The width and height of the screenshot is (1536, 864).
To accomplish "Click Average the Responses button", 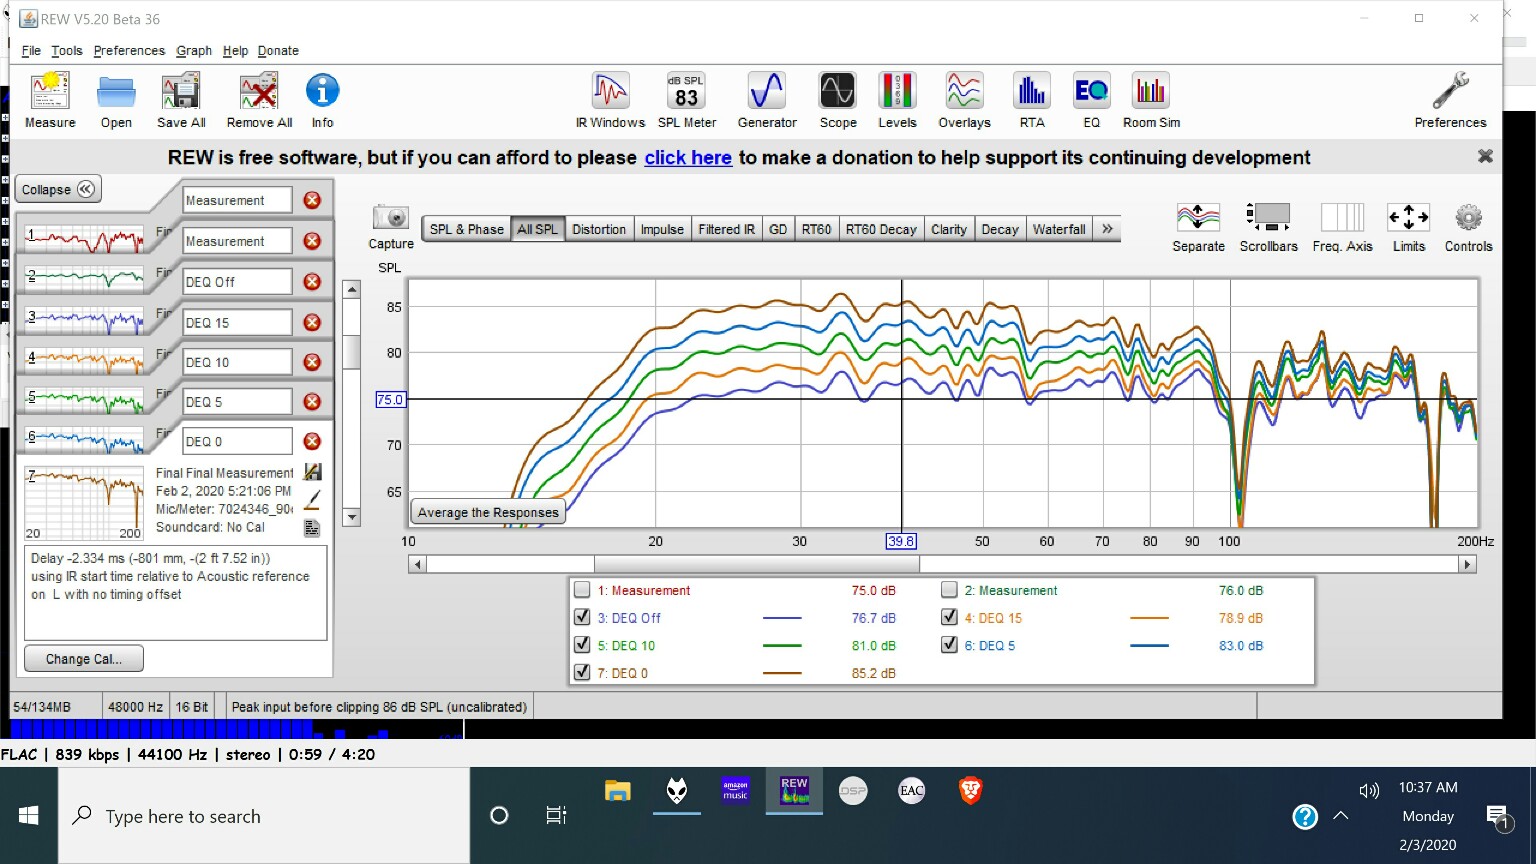I will 488,512.
